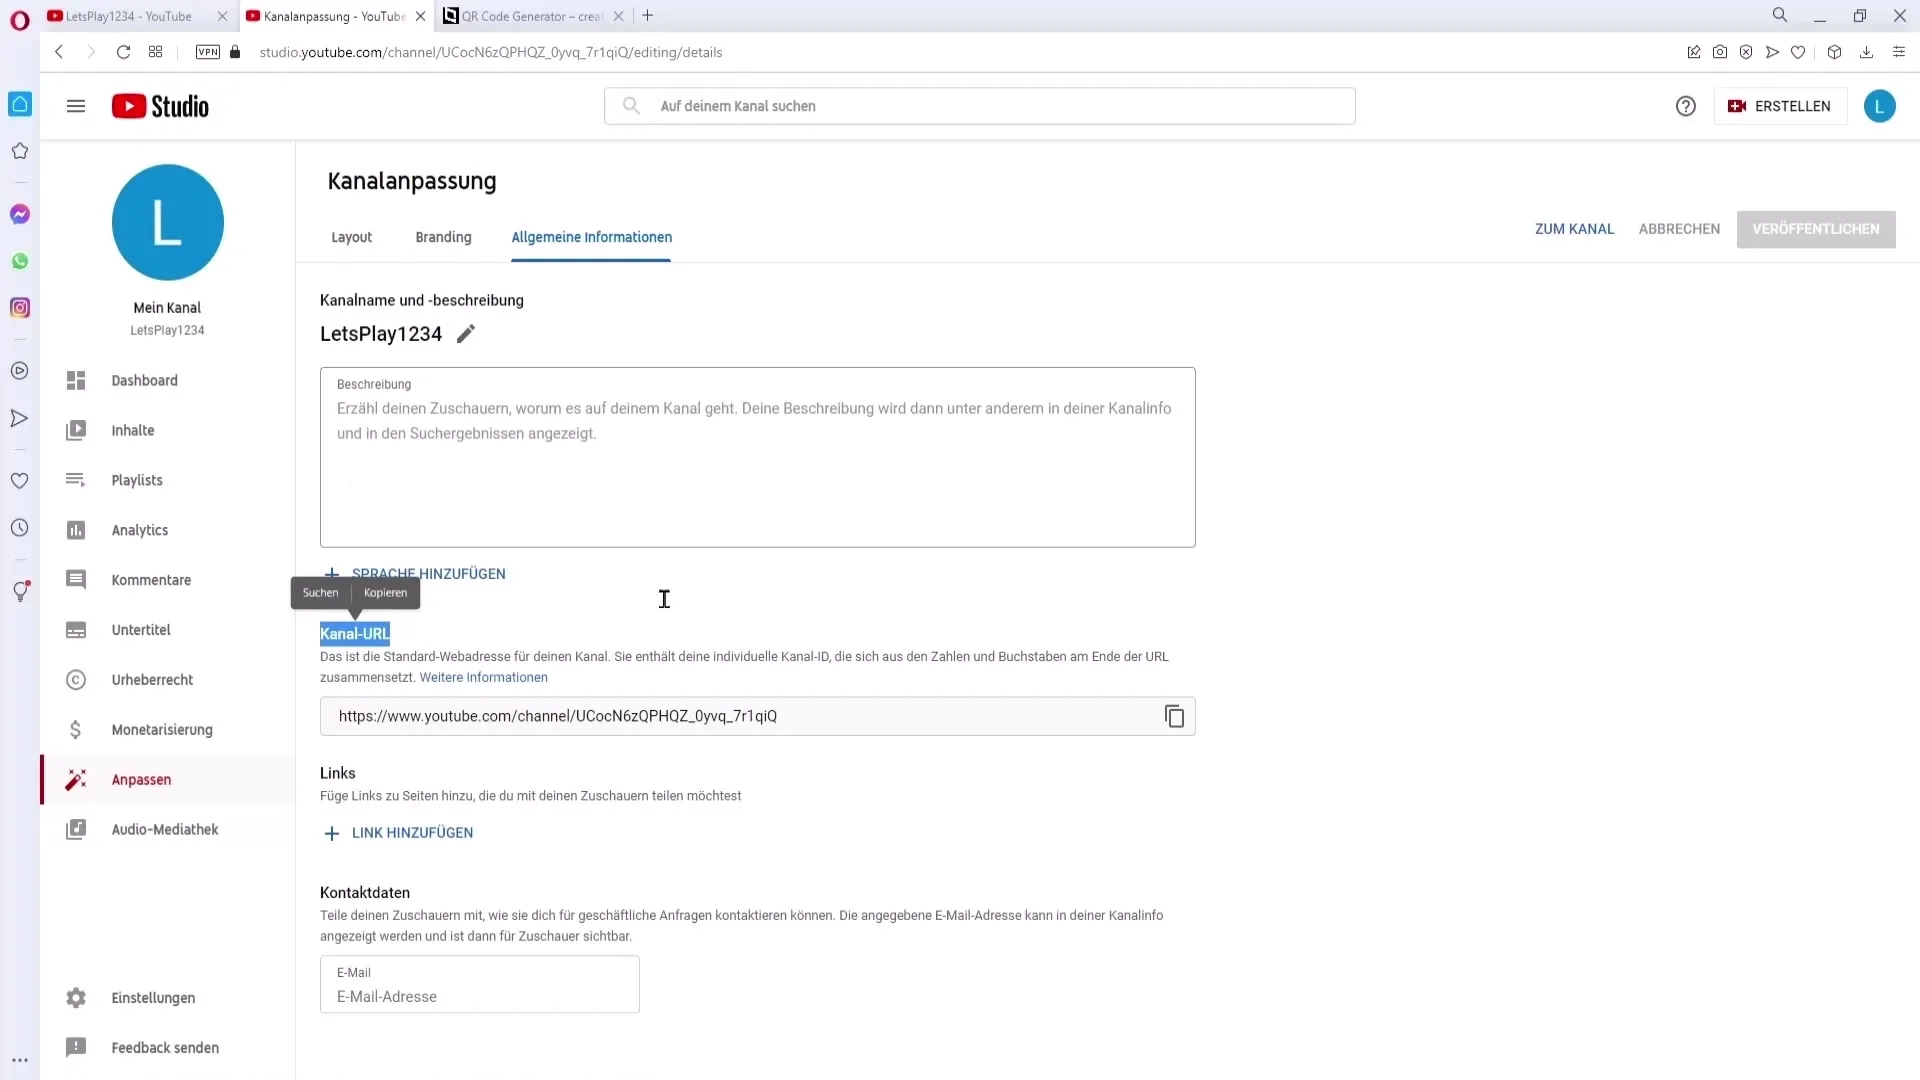Open WhatsApp in Opera sidebar
The height and width of the screenshot is (1080, 1920).
(20, 261)
